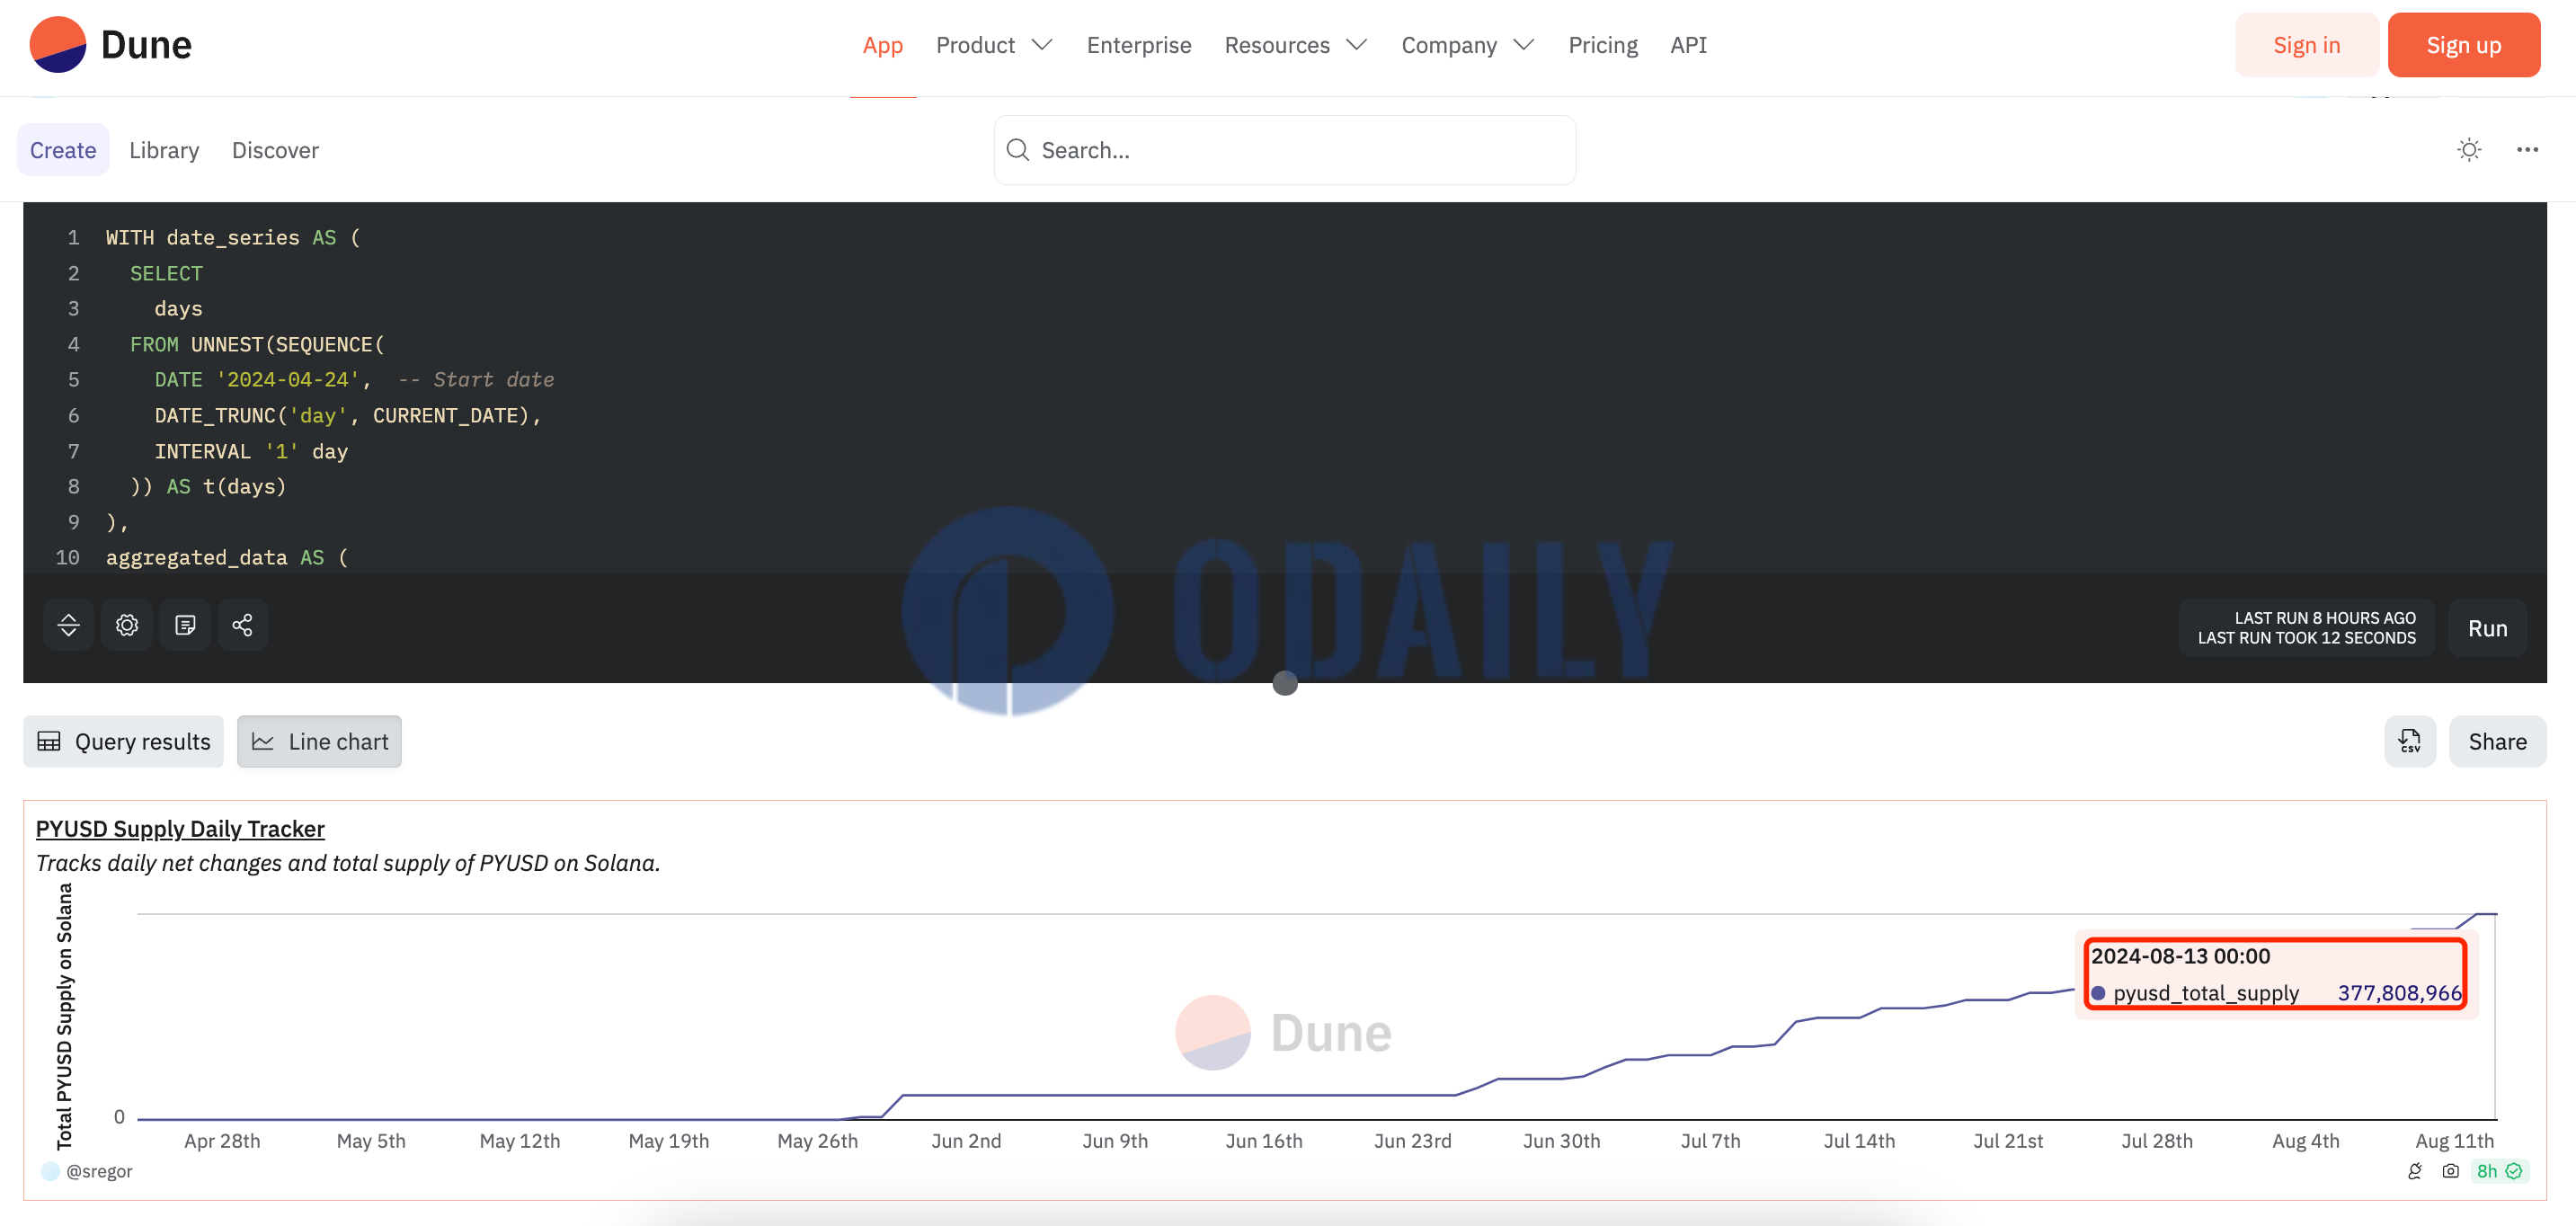The width and height of the screenshot is (2576, 1226).
Task: Expand the Product dropdown menu
Action: 994,45
